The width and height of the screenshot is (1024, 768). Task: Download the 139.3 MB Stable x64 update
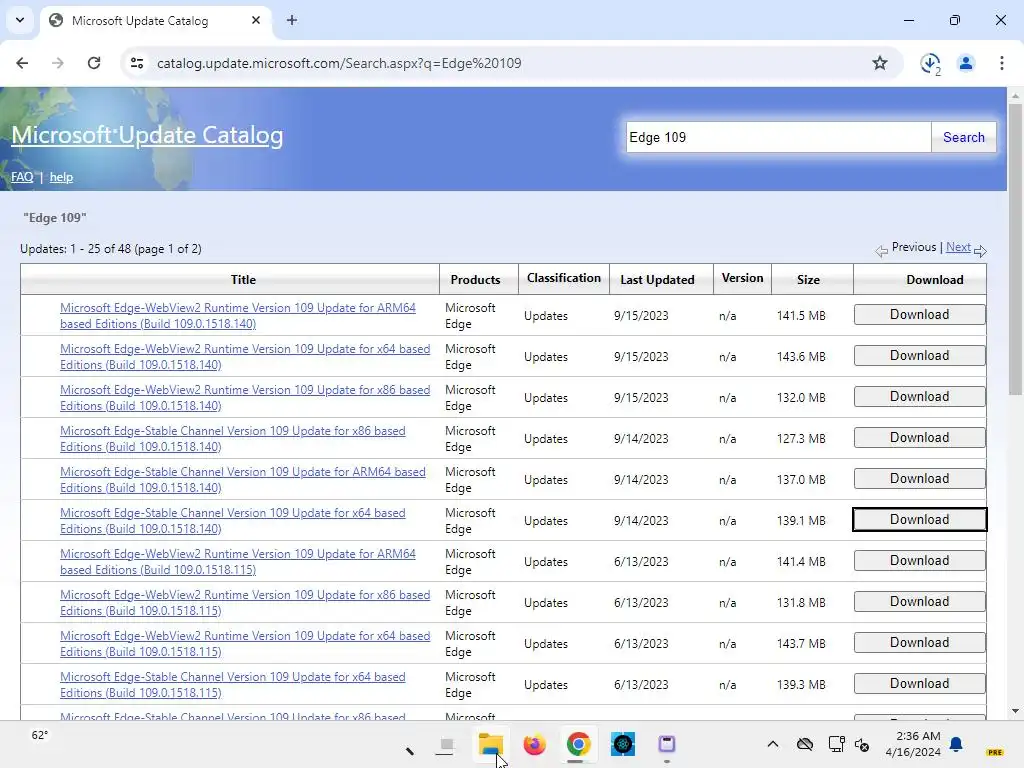tap(920, 684)
